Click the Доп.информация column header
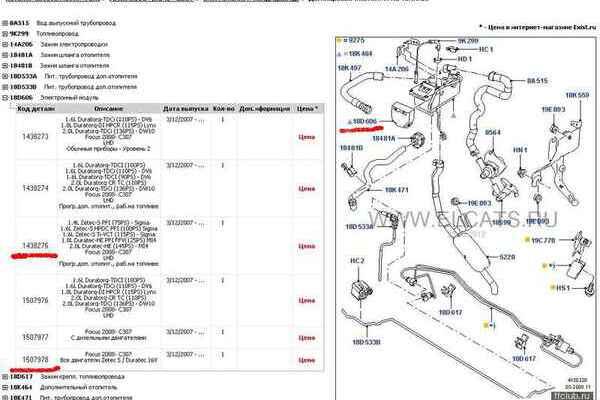 265,109
